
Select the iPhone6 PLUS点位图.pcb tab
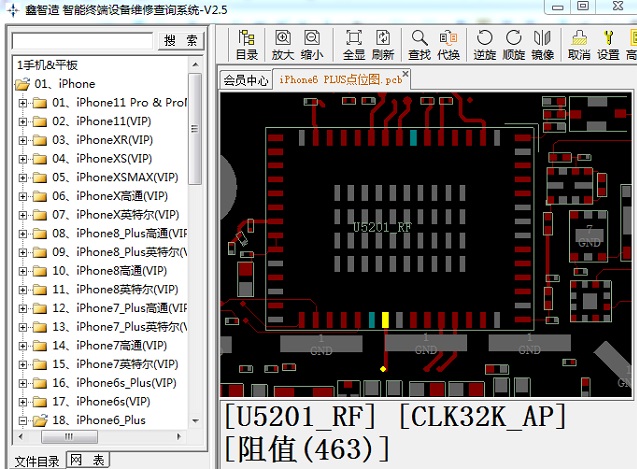[340, 79]
